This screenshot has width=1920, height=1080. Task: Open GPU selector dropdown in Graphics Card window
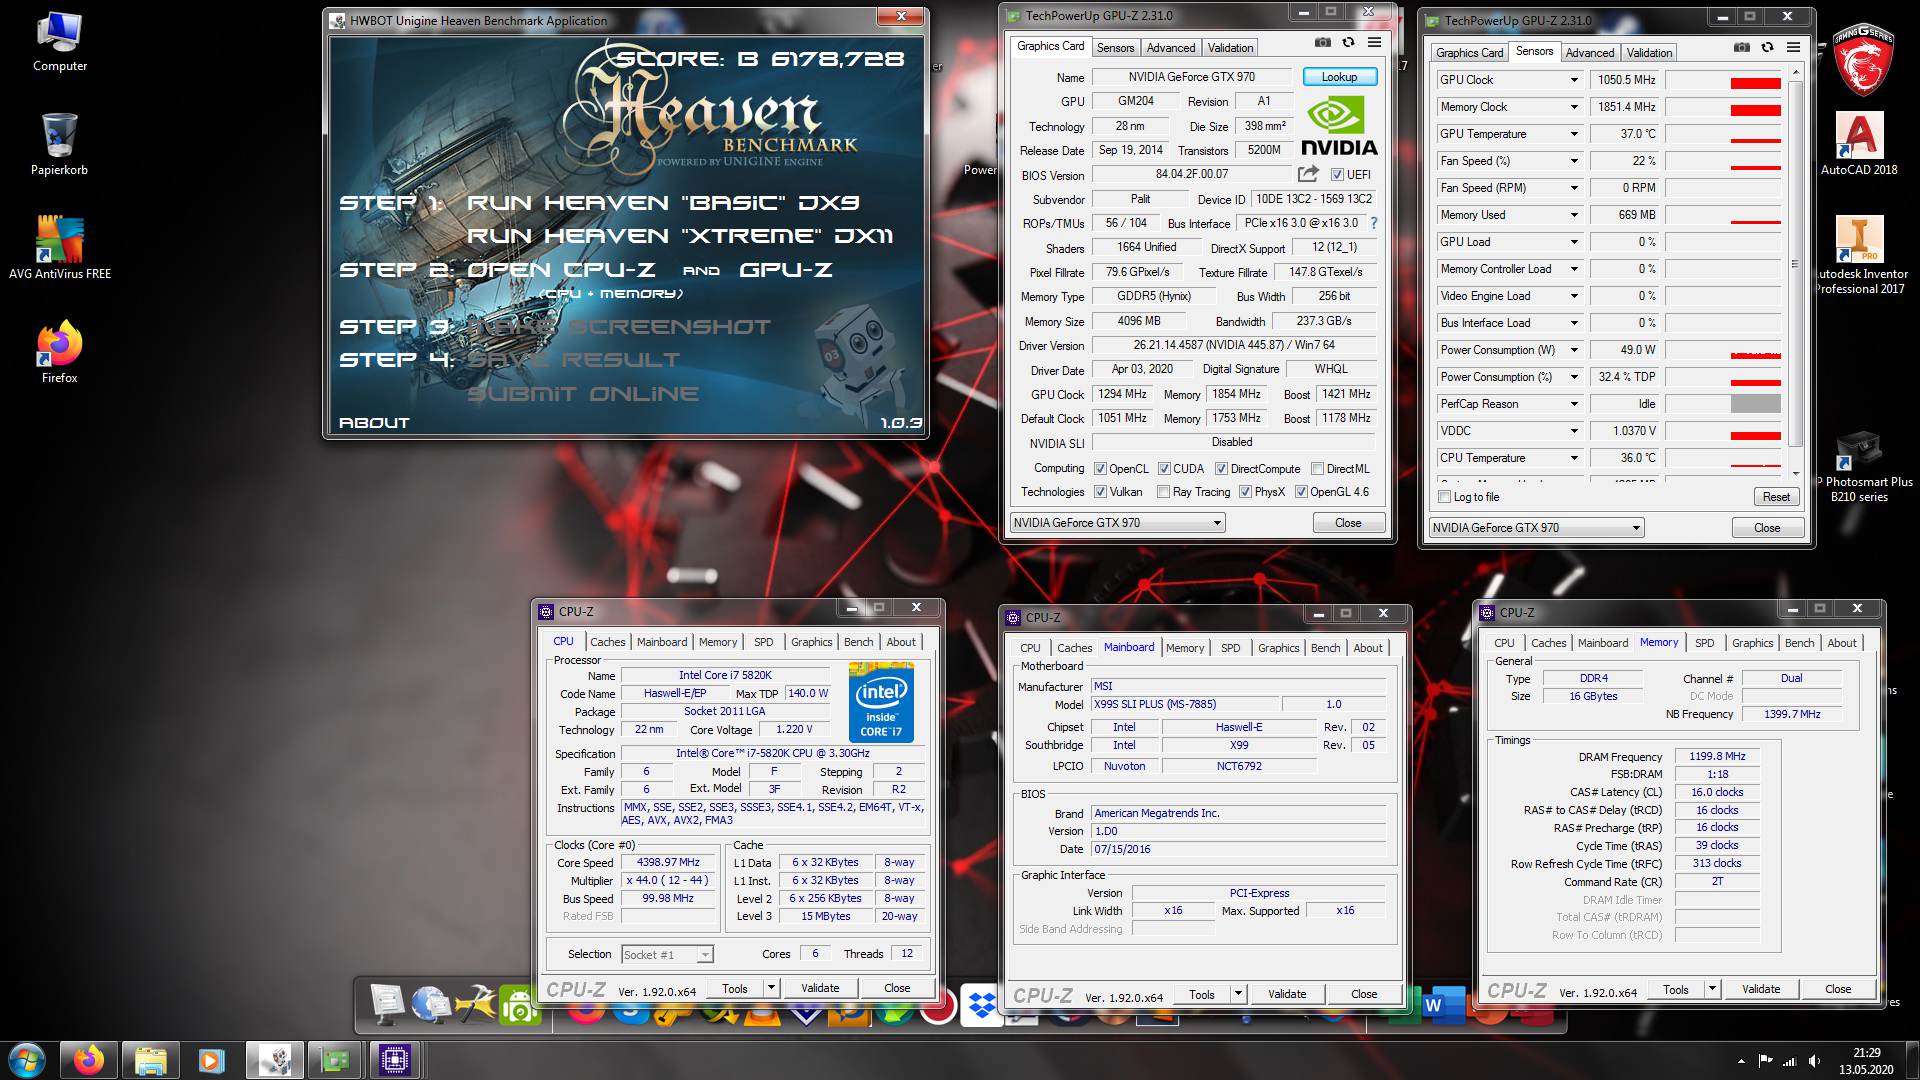click(1117, 522)
